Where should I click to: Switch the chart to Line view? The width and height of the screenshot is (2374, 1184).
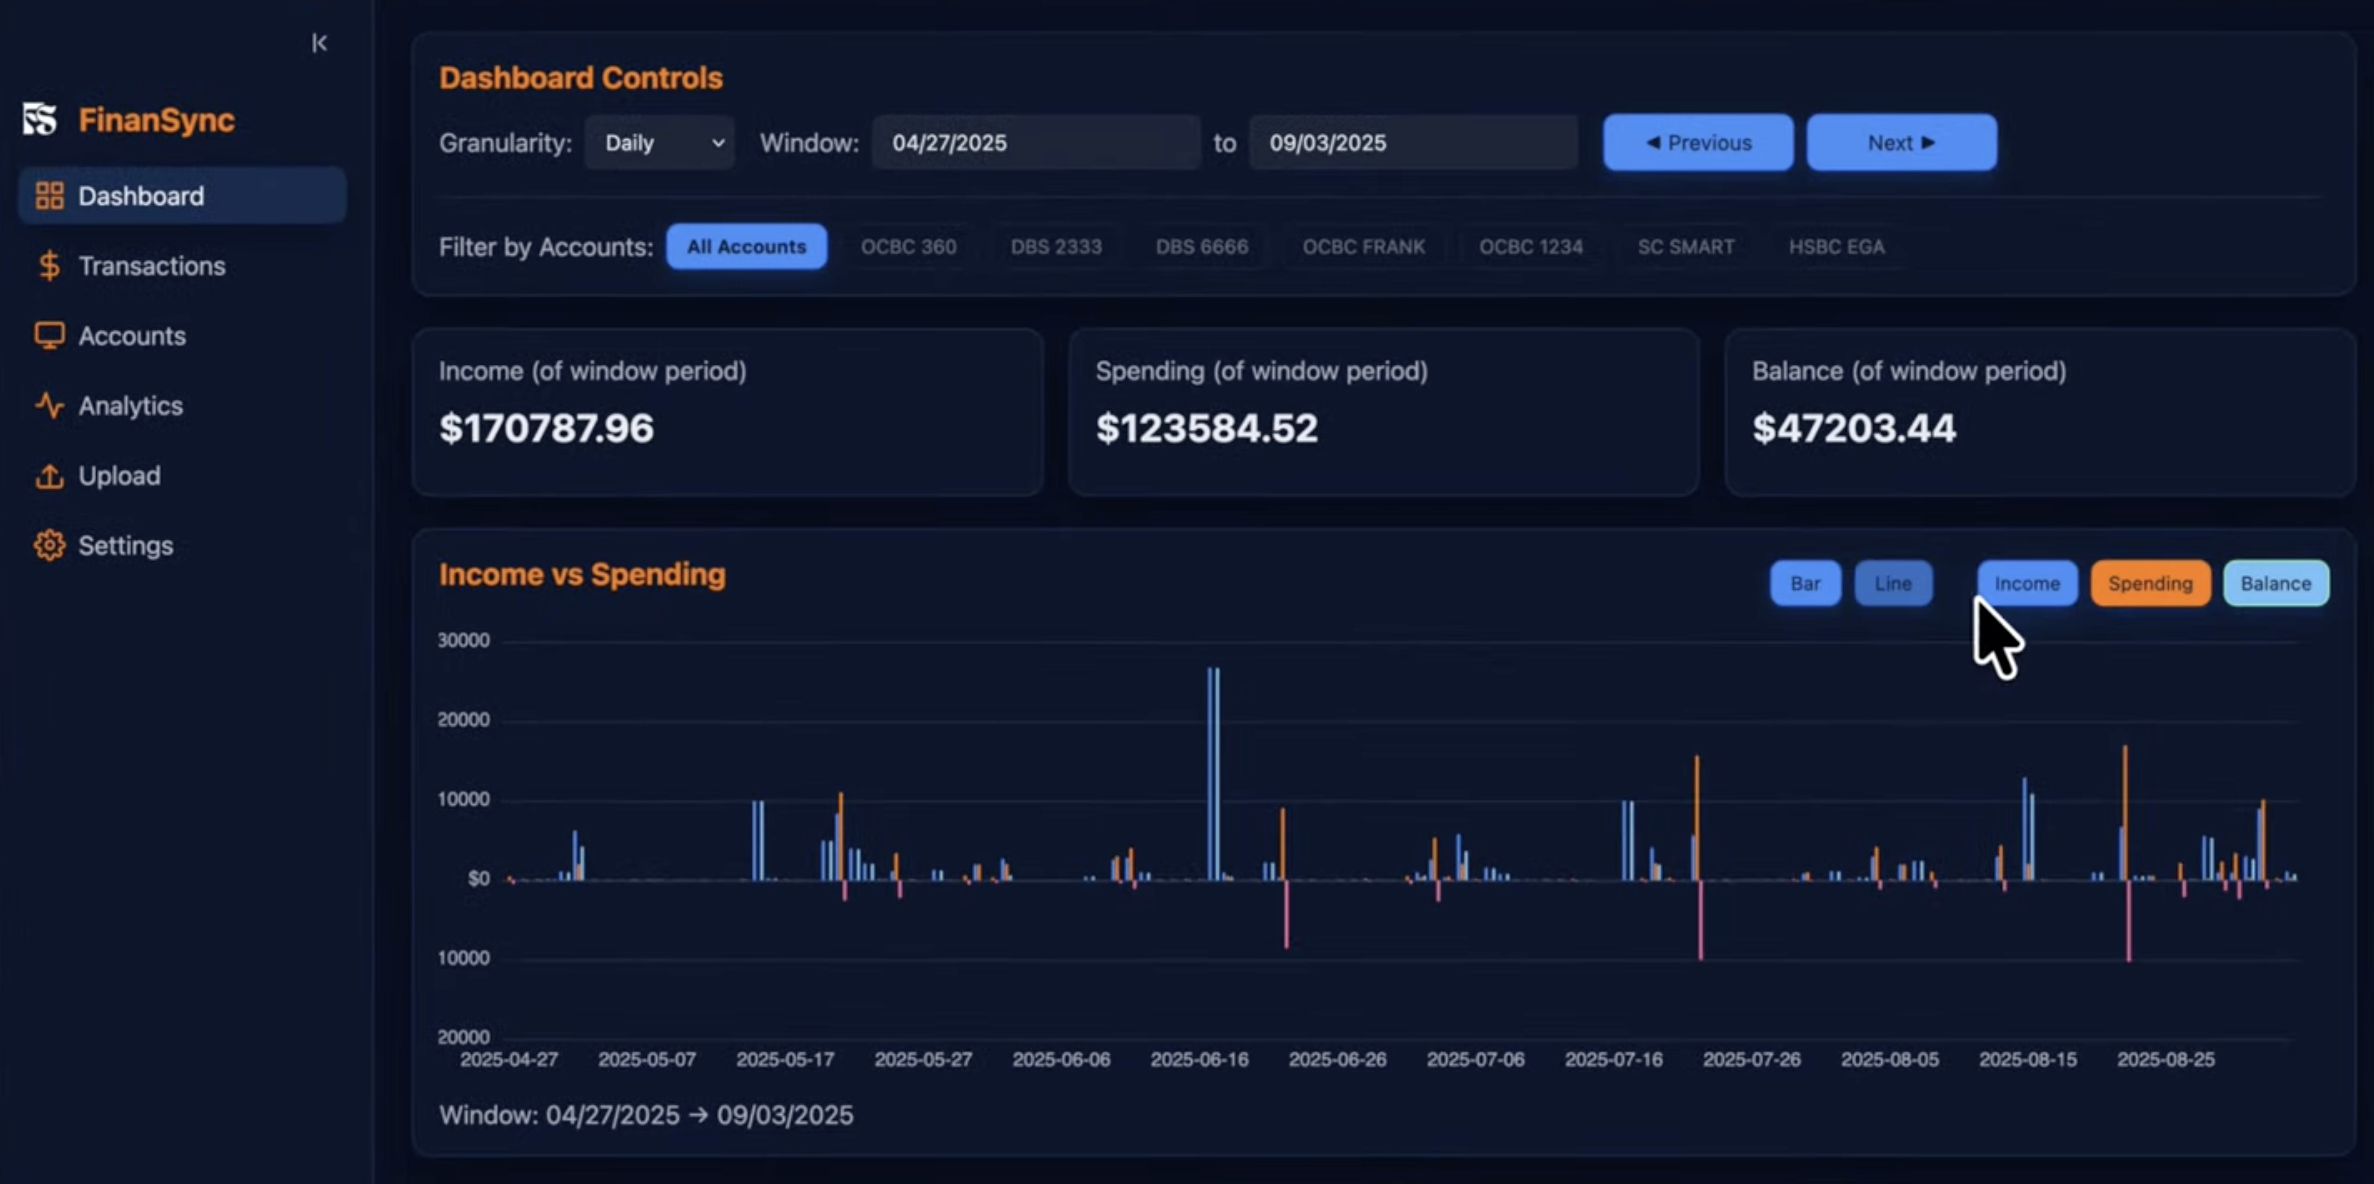click(x=1893, y=583)
